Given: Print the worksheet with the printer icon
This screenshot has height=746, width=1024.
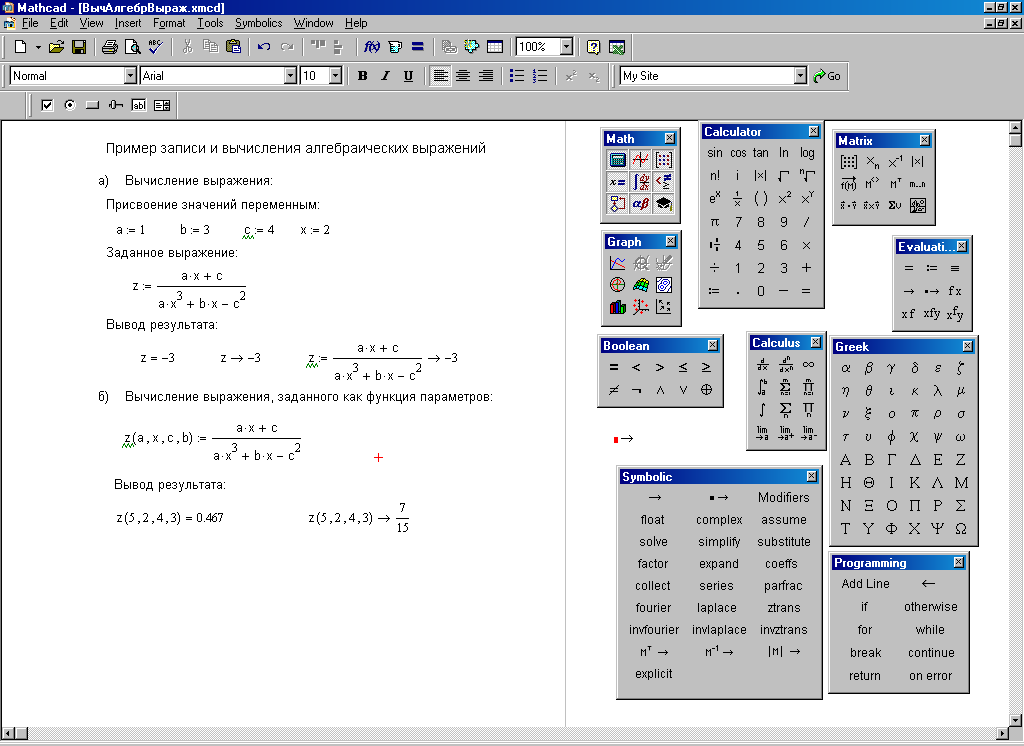Looking at the screenshot, I should click(x=110, y=47).
